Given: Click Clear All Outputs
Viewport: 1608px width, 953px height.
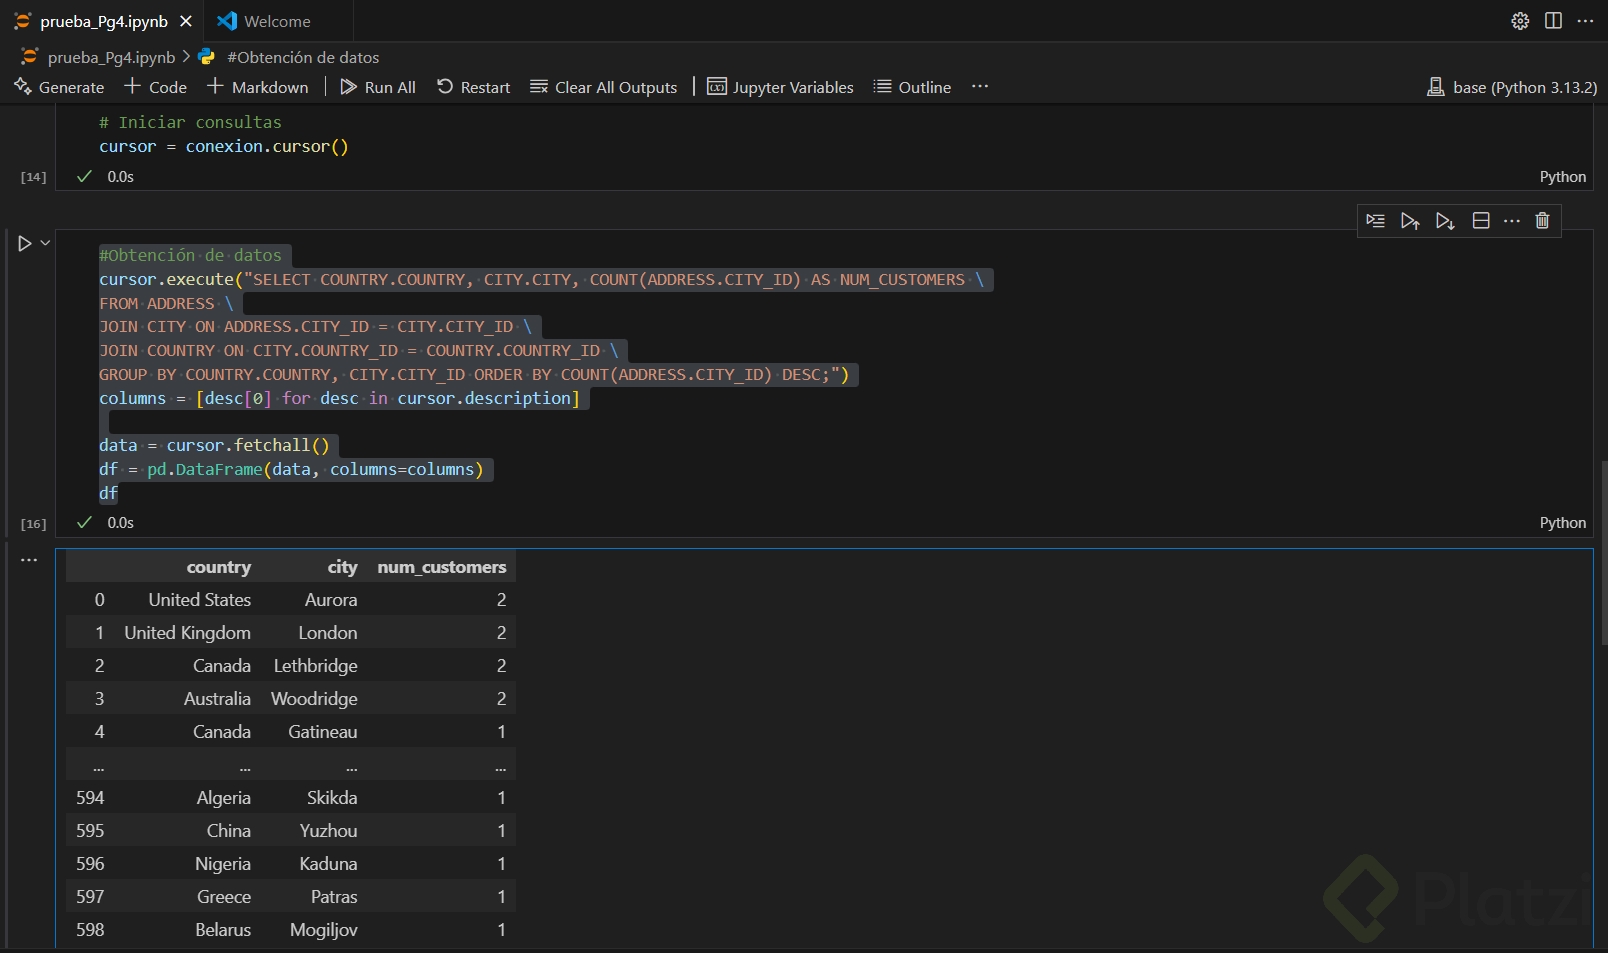Looking at the screenshot, I should point(603,87).
